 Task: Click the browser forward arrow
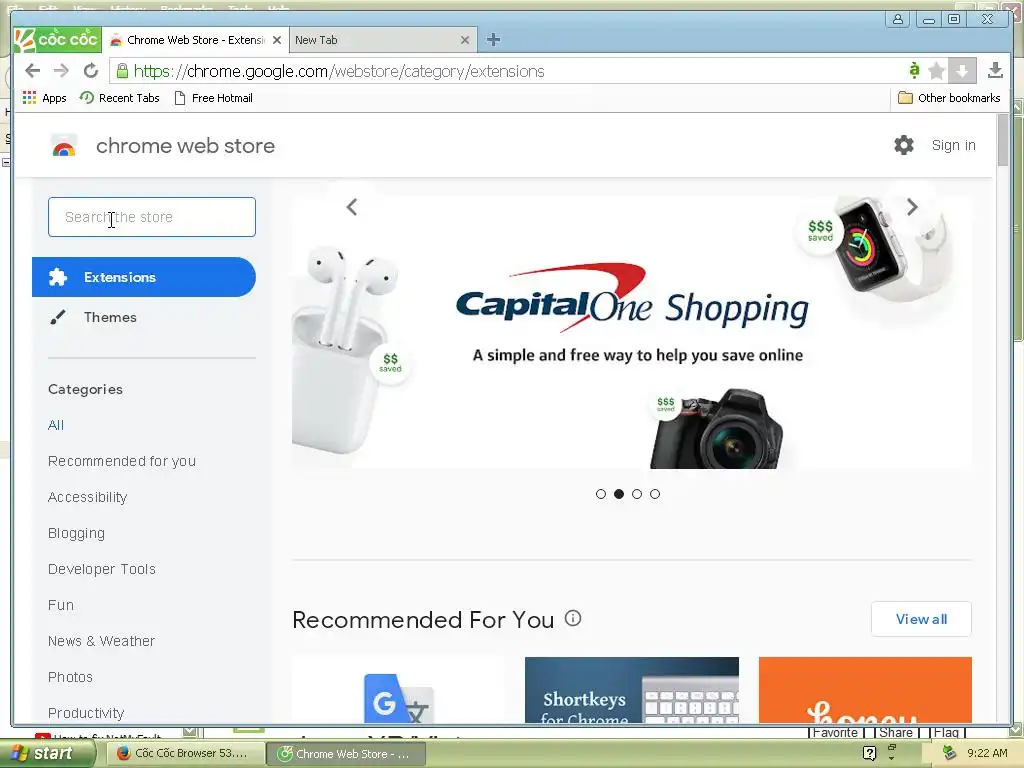click(61, 71)
